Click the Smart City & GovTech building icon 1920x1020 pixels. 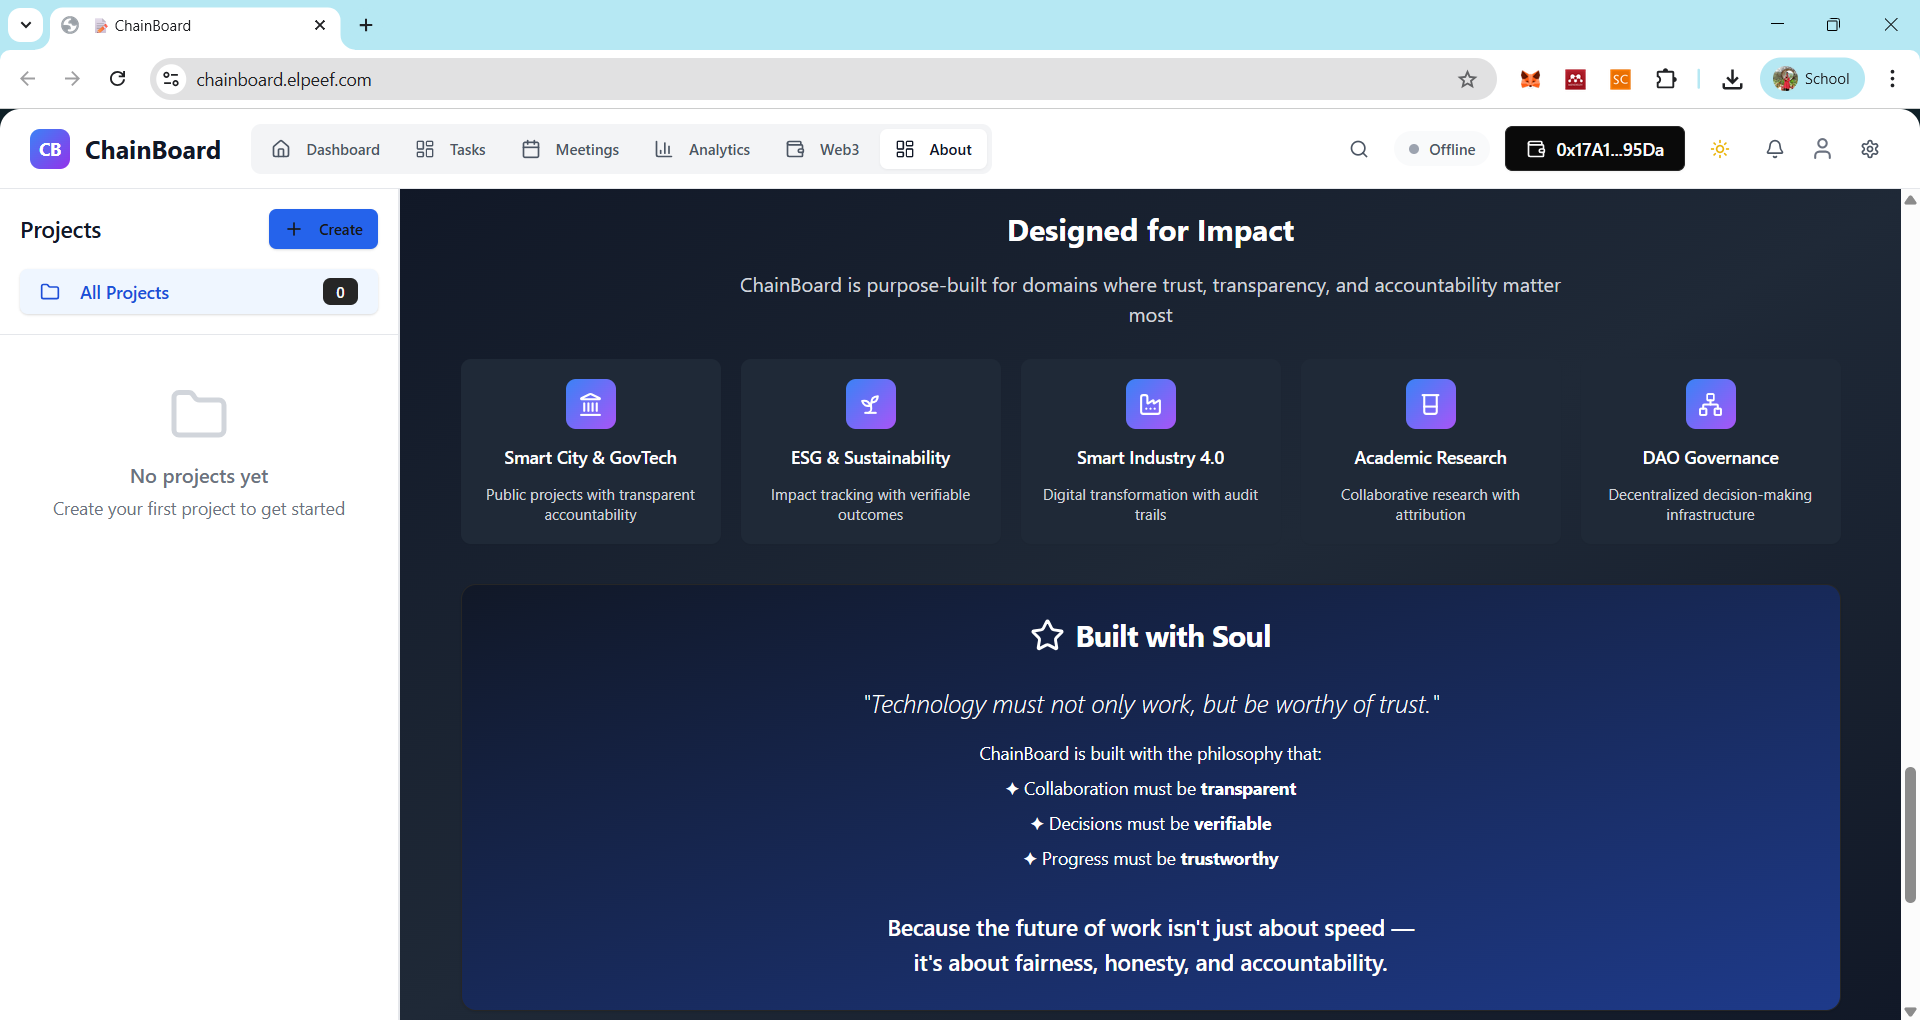[591, 404]
